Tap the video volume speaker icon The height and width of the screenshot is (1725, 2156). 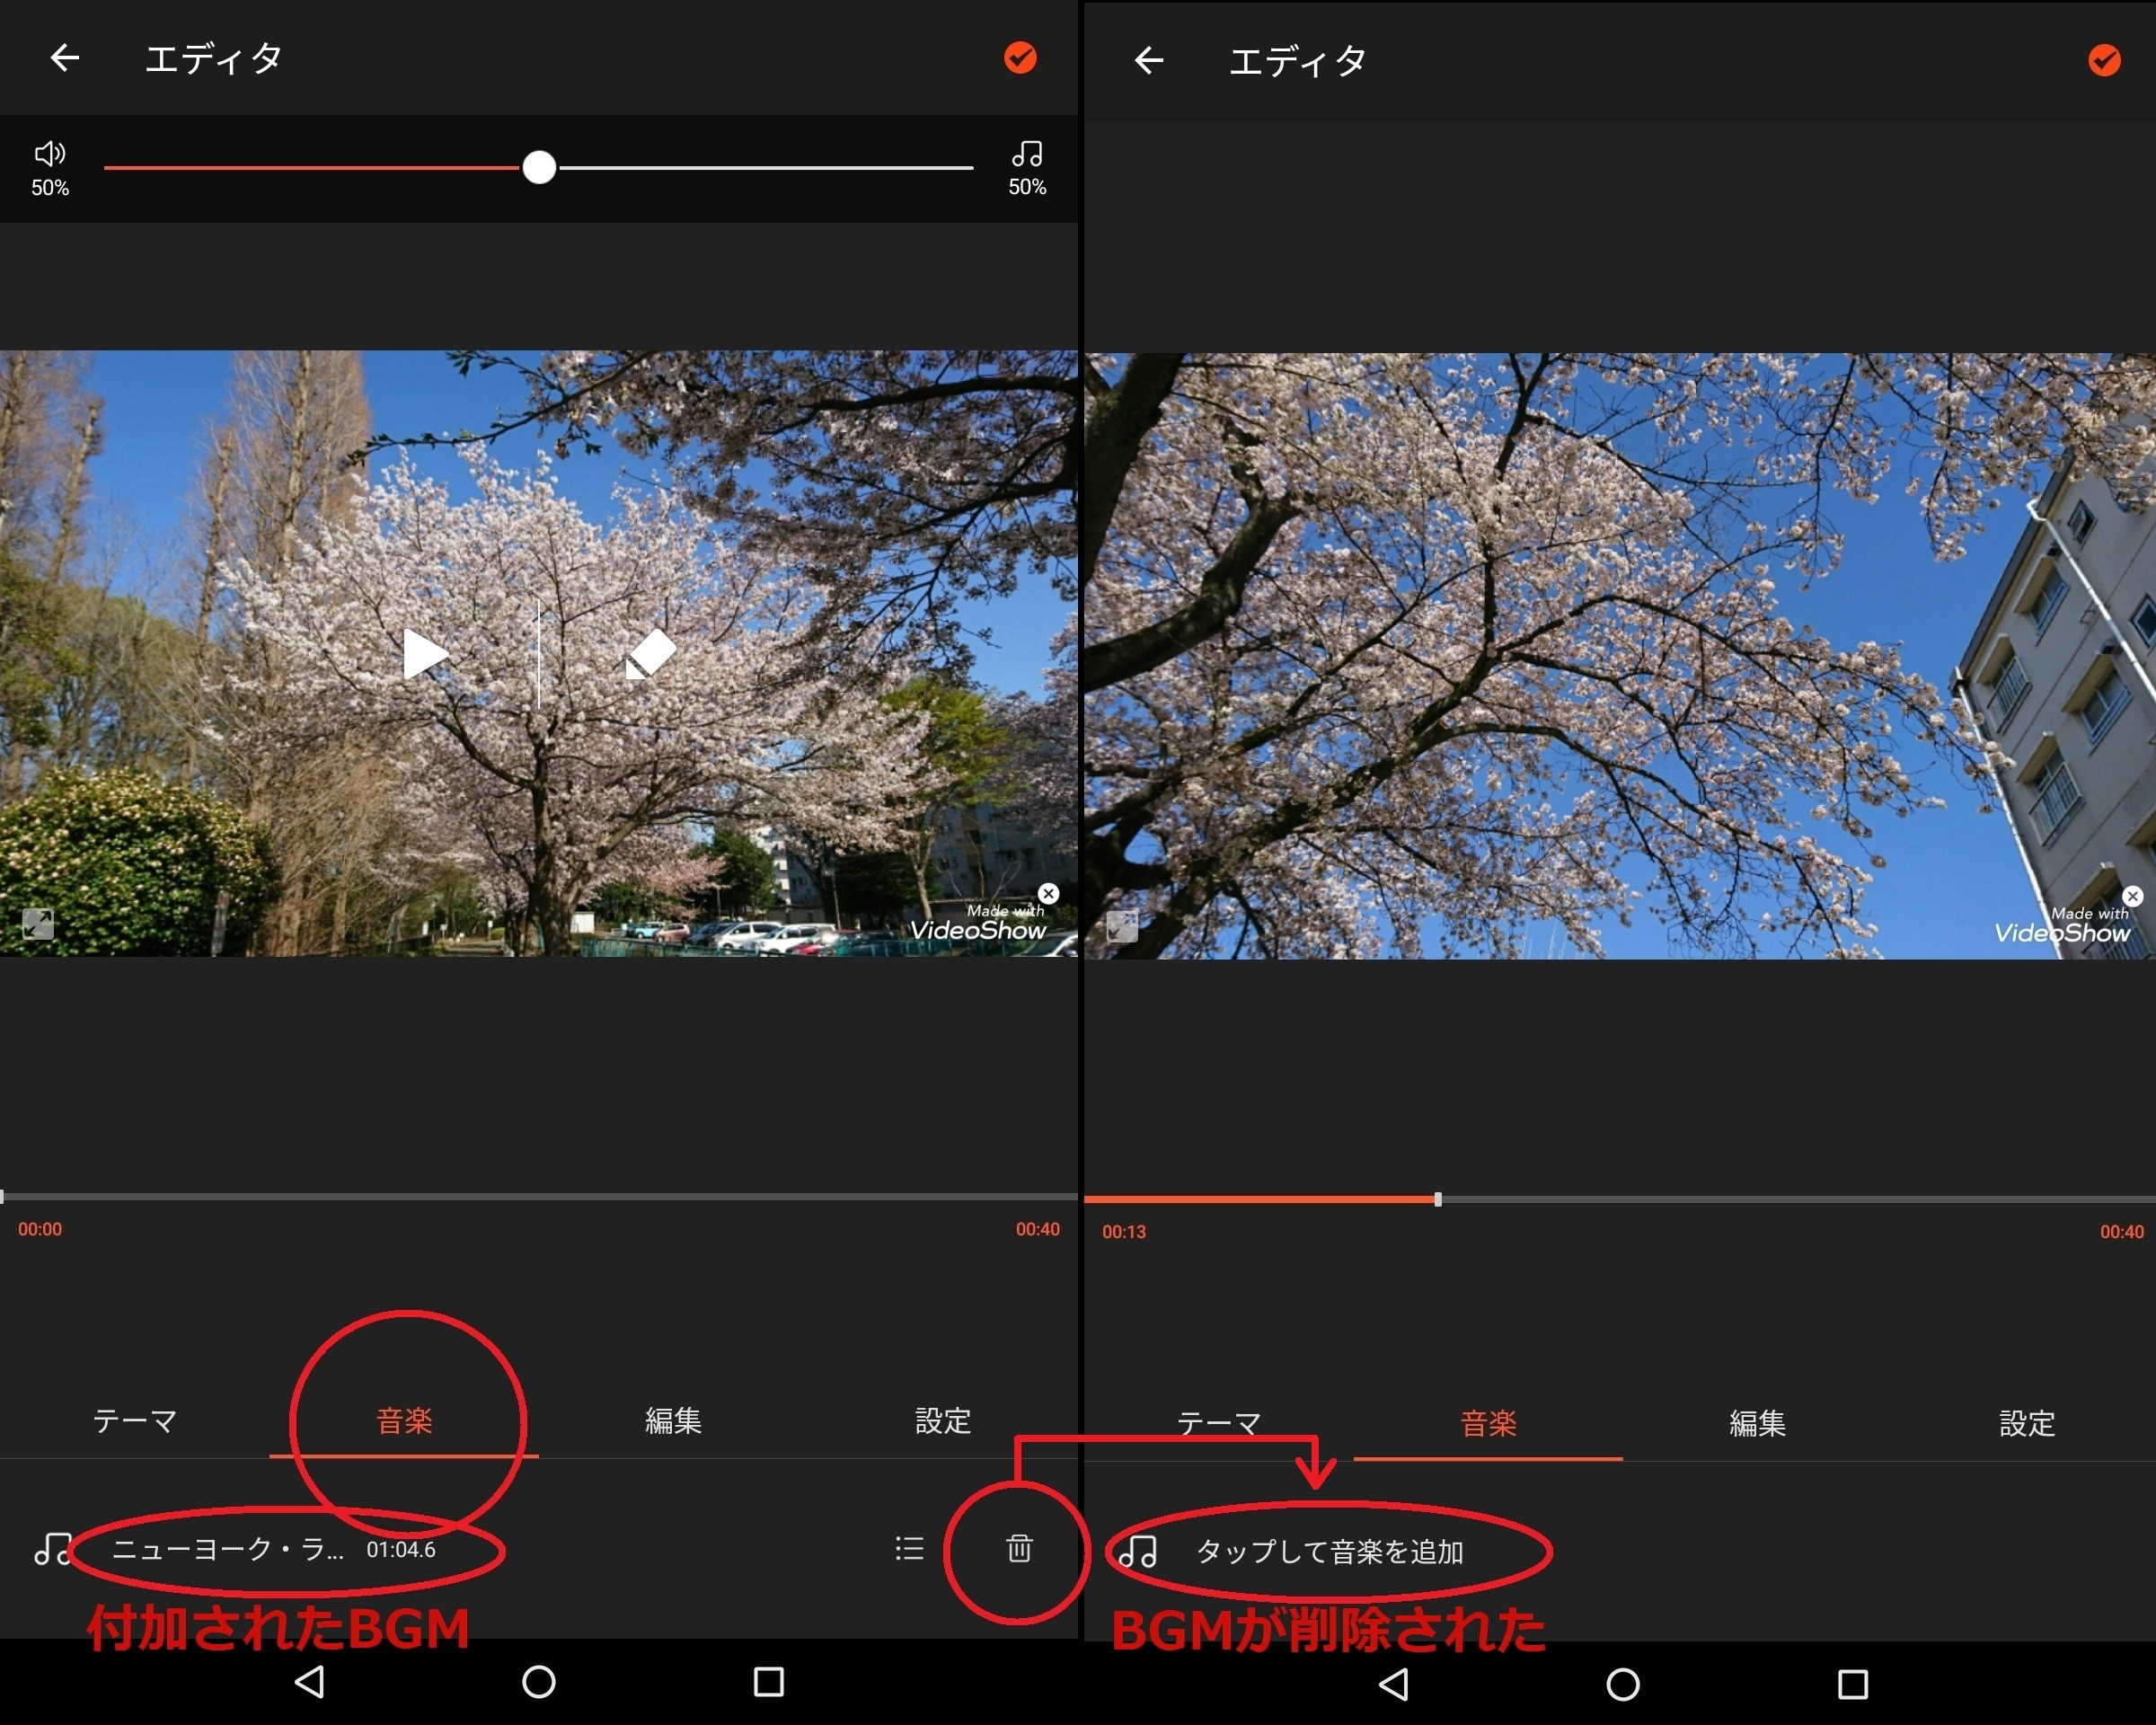(50, 153)
